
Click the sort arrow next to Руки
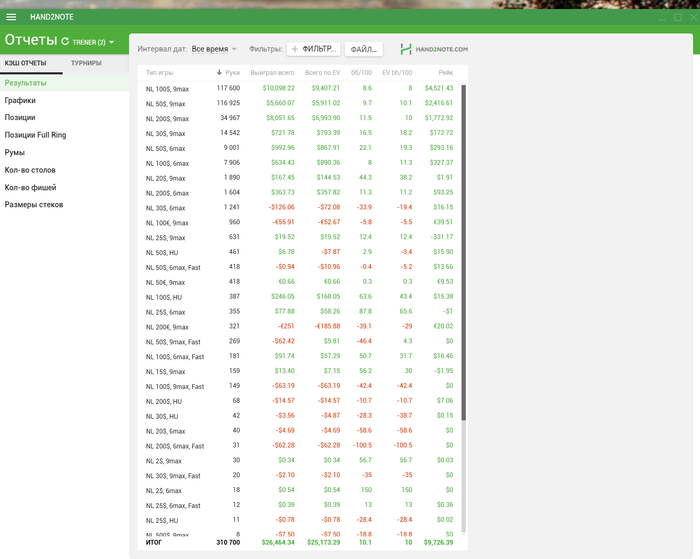point(219,72)
